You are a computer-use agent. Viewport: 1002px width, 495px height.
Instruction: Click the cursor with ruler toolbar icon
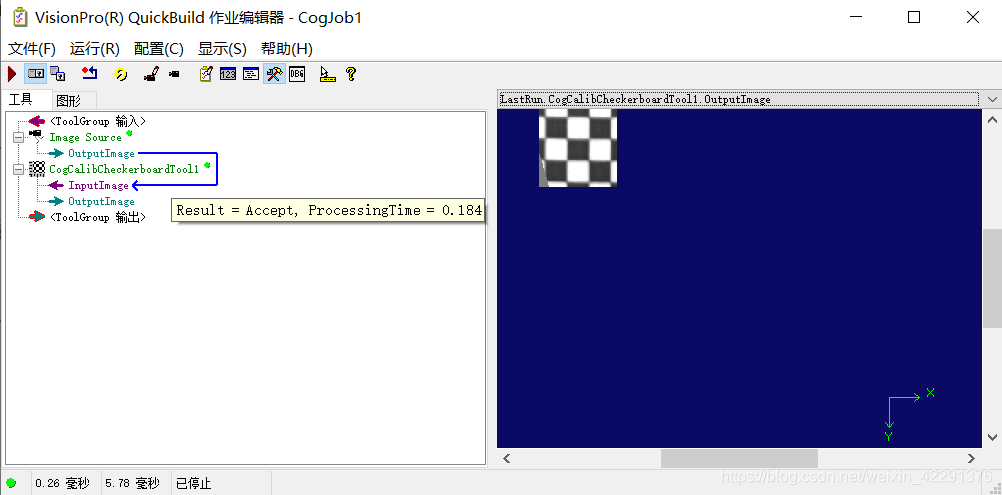coord(327,74)
